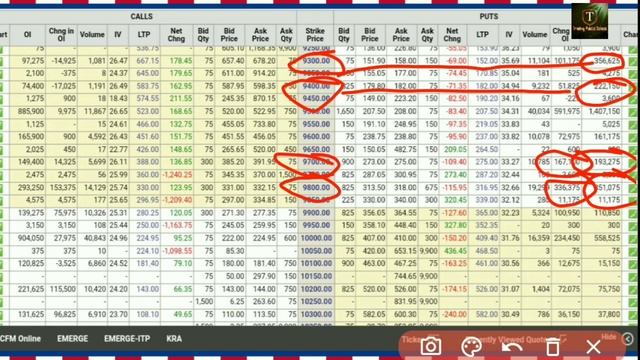Click puts LTP 409.40 for 10000 strike

[487, 238]
